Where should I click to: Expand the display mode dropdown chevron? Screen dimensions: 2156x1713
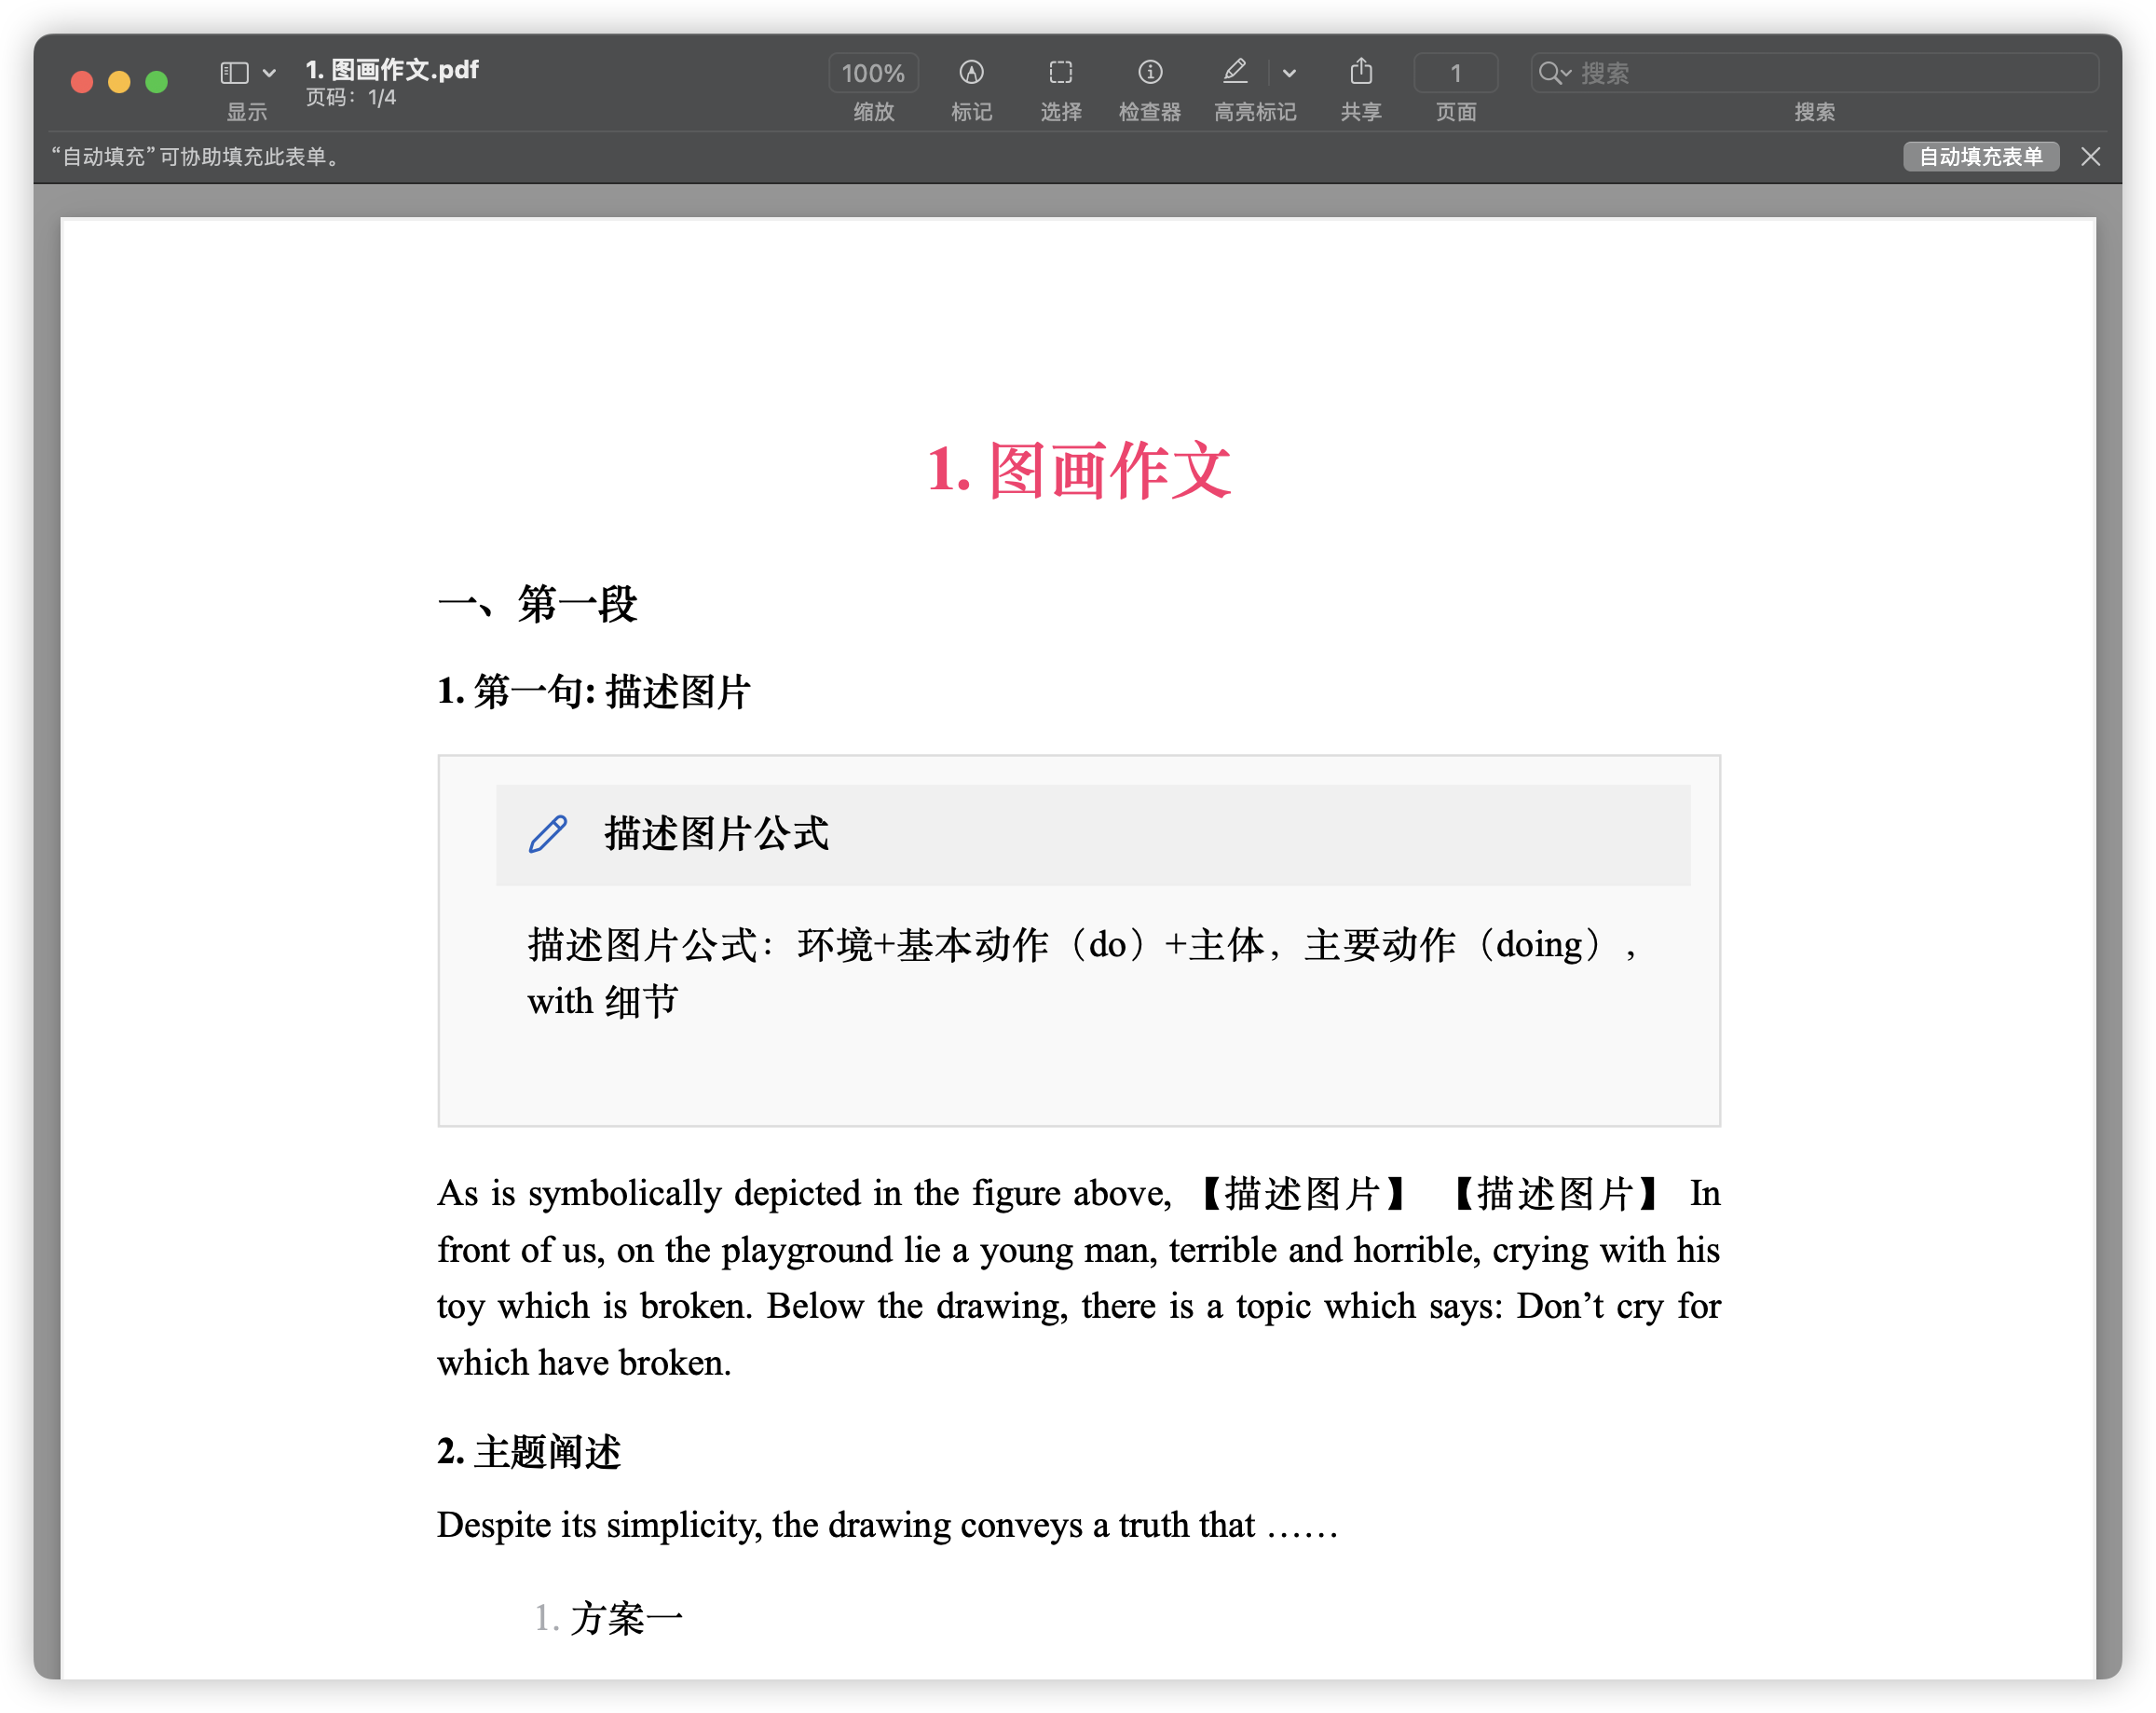tap(269, 73)
